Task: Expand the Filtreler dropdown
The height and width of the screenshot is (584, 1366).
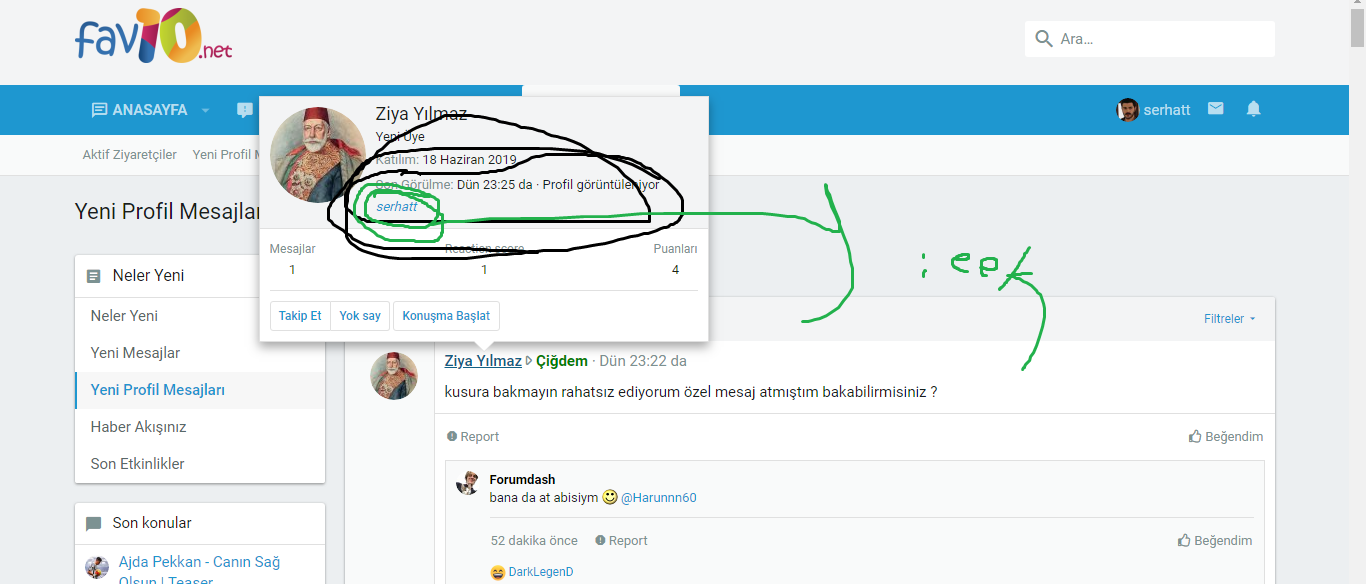Action: (x=1230, y=319)
